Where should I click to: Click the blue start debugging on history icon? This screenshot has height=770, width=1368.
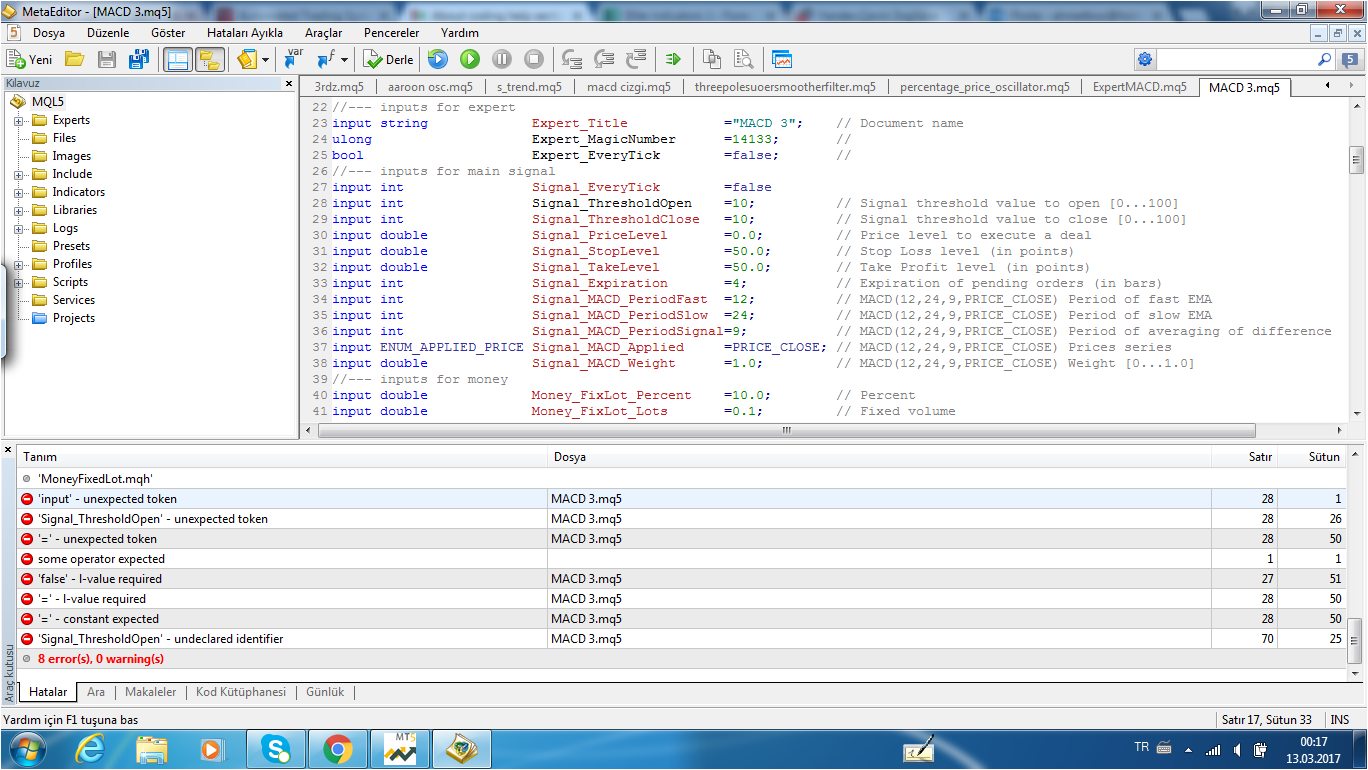point(437,59)
